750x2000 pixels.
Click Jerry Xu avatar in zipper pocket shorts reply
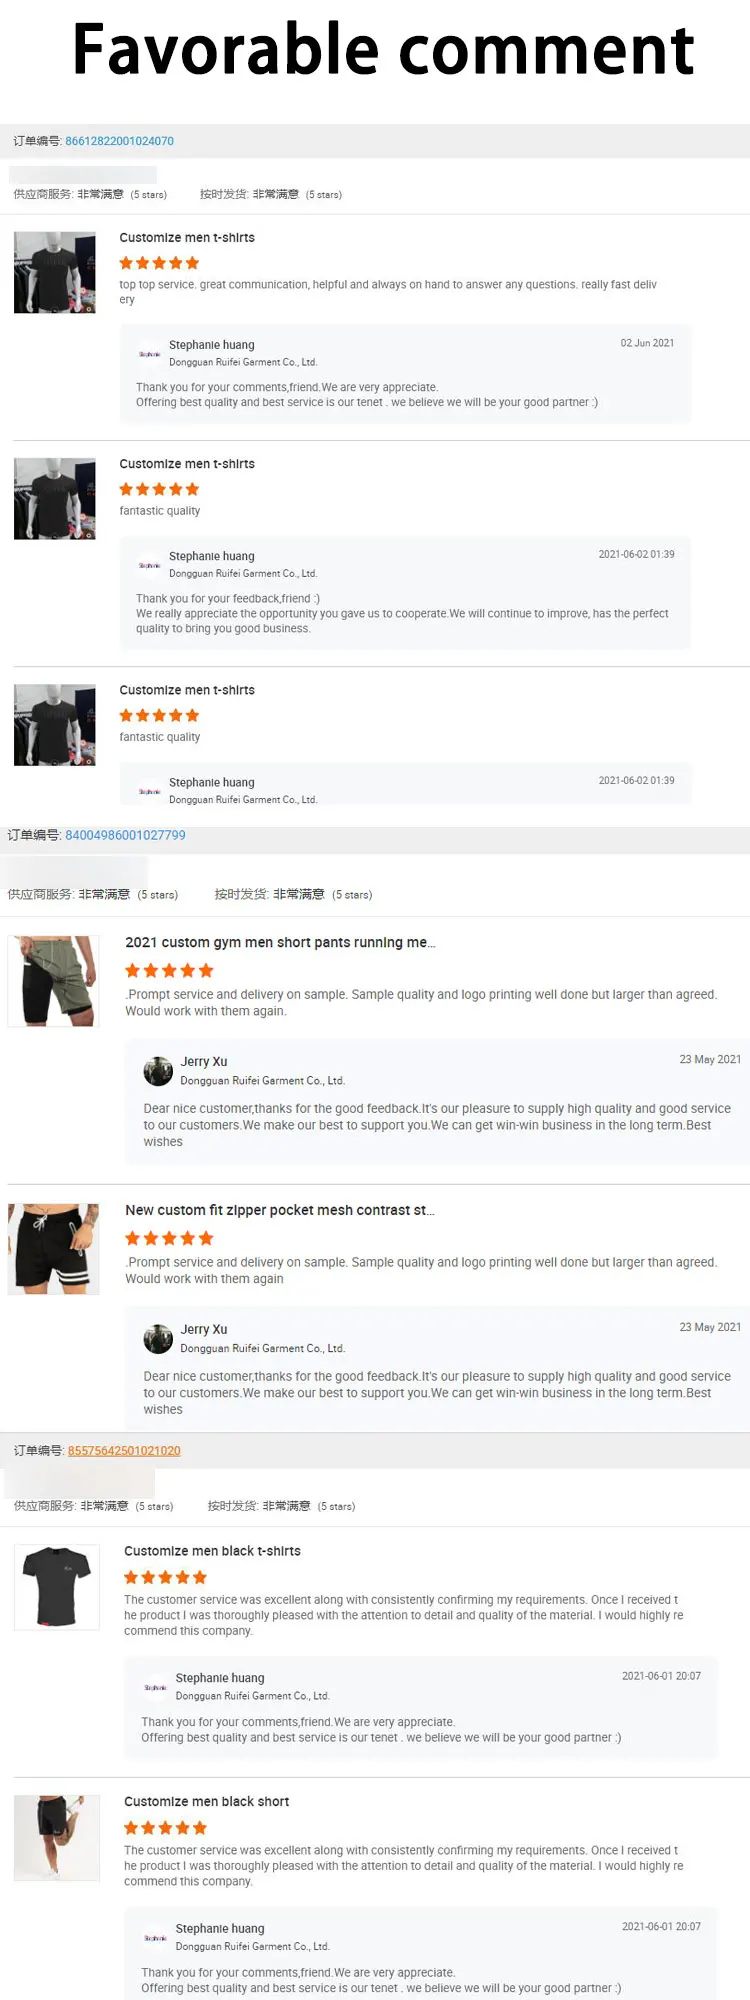158,1339
